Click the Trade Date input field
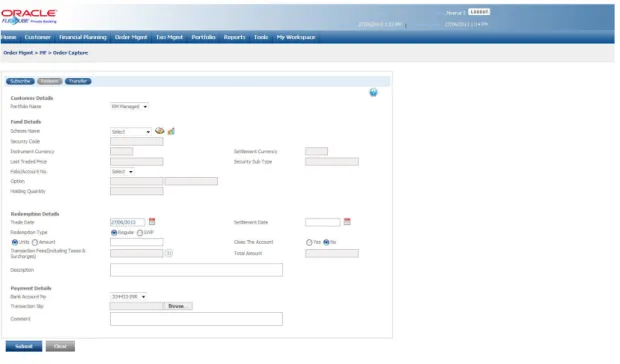Image resolution: width=620 pixels, height=364 pixels. pos(127,222)
